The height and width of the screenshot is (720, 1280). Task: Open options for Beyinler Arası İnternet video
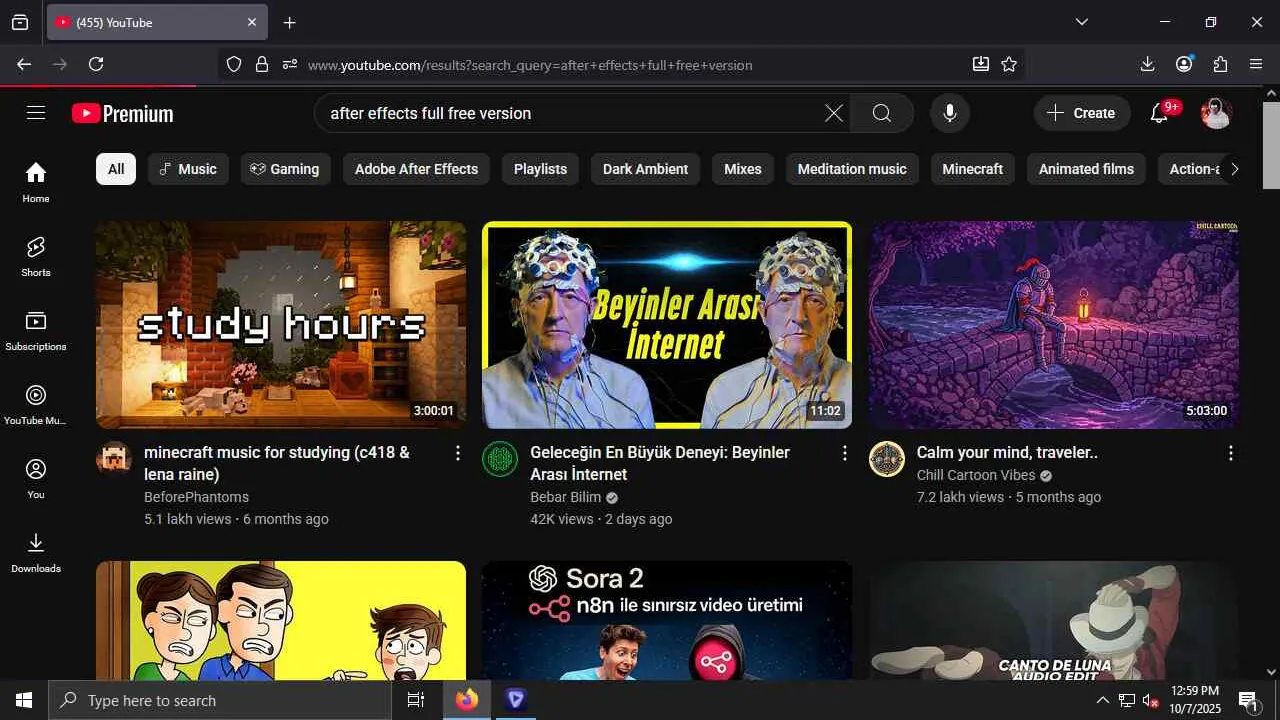pos(844,453)
